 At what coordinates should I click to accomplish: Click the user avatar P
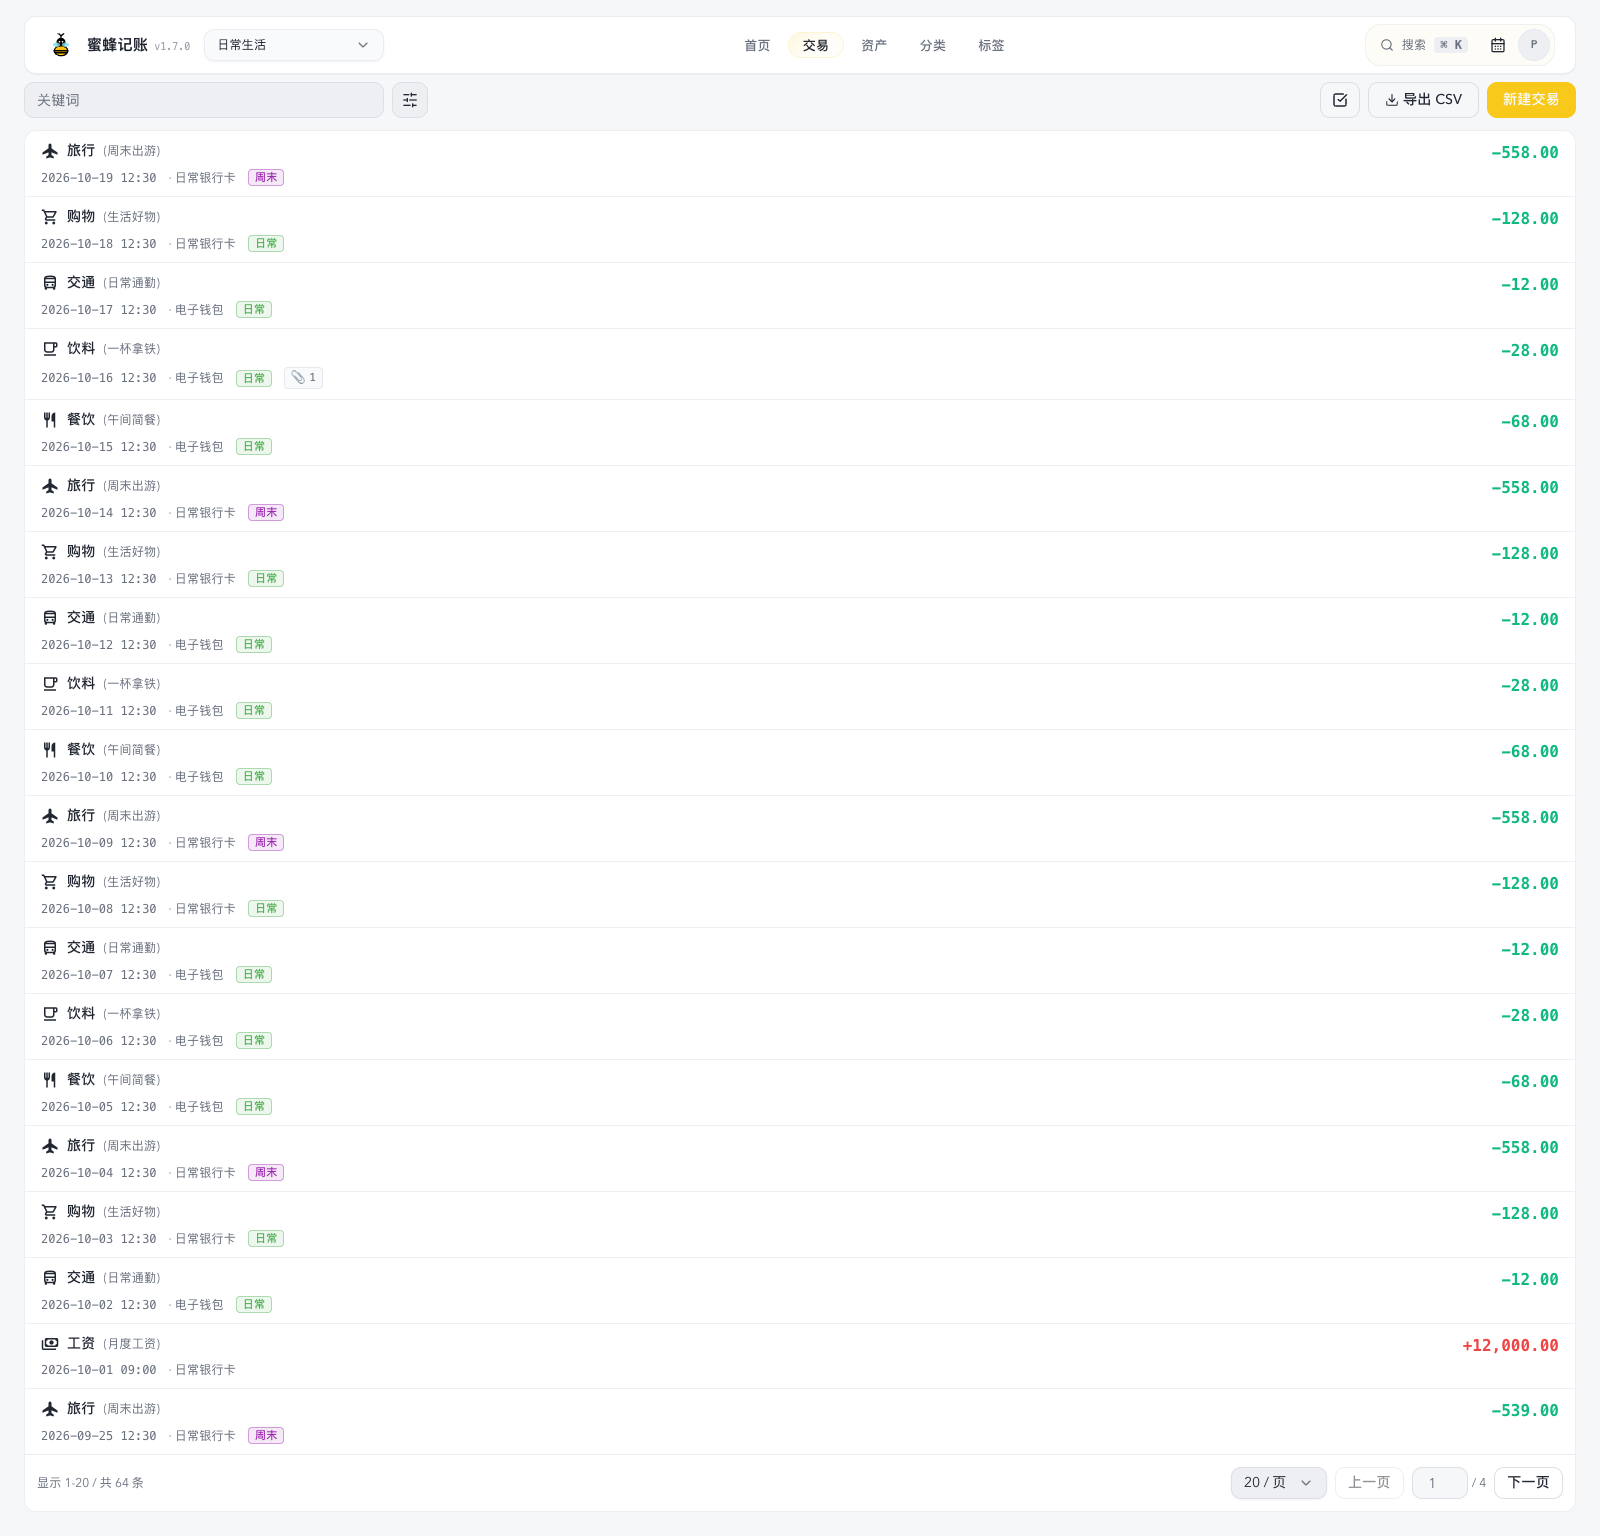click(x=1534, y=45)
